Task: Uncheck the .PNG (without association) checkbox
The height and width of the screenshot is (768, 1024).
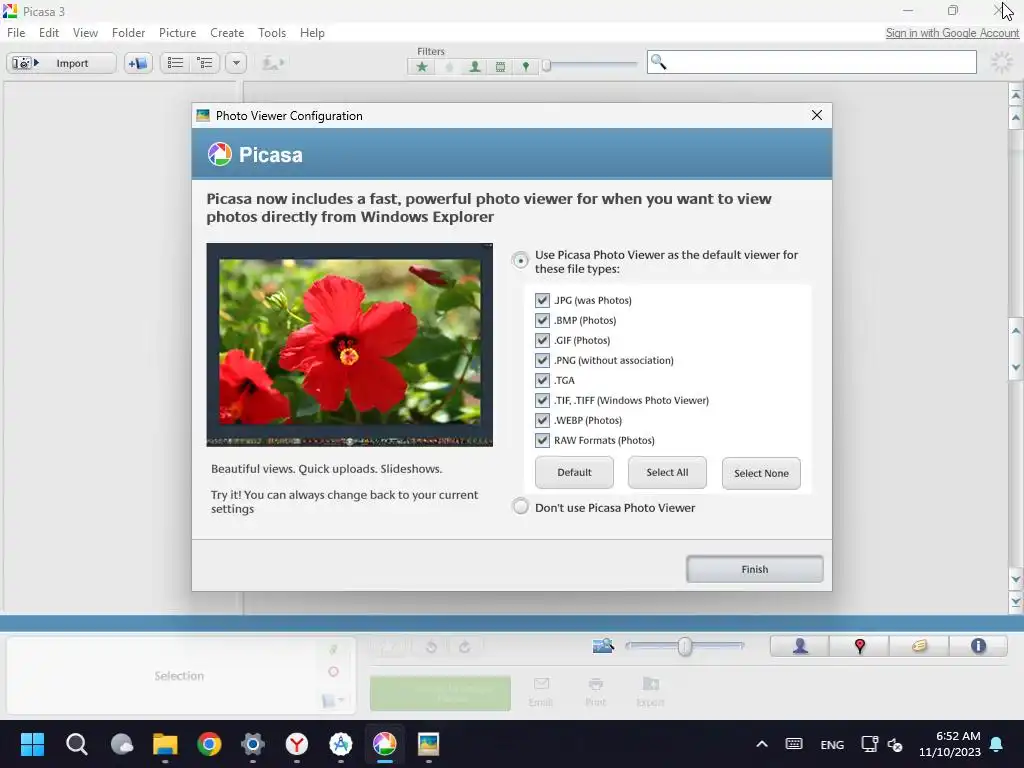Action: (x=542, y=360)
